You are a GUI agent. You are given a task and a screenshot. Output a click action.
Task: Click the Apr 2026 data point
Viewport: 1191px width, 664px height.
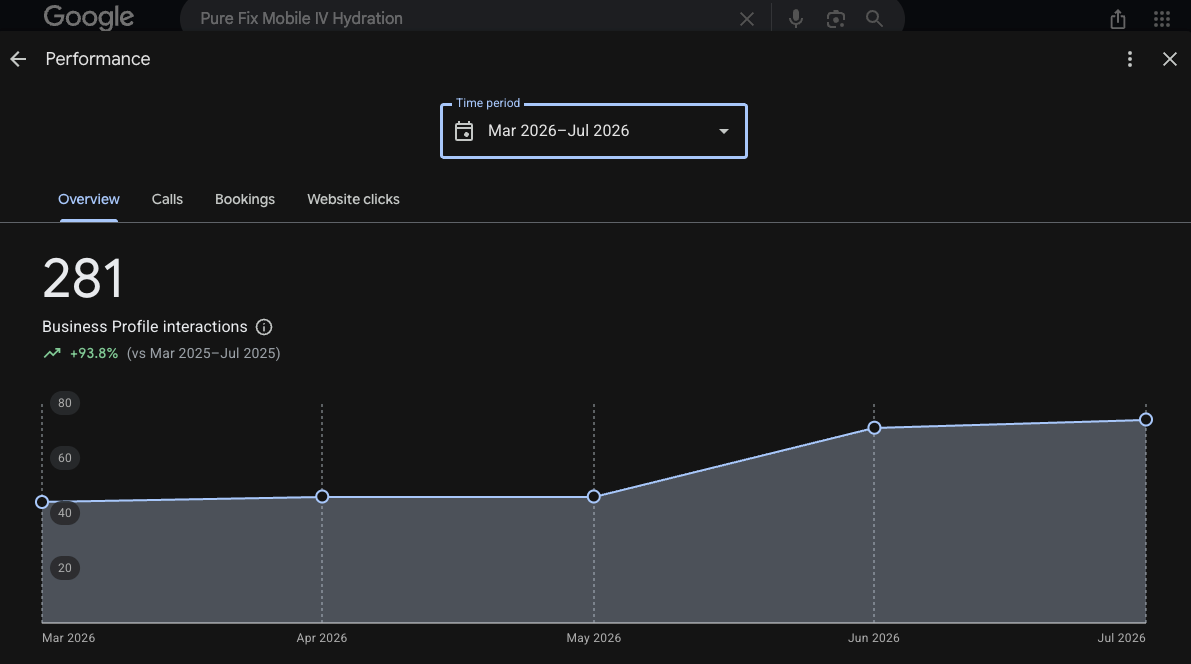tap(322, 496)
